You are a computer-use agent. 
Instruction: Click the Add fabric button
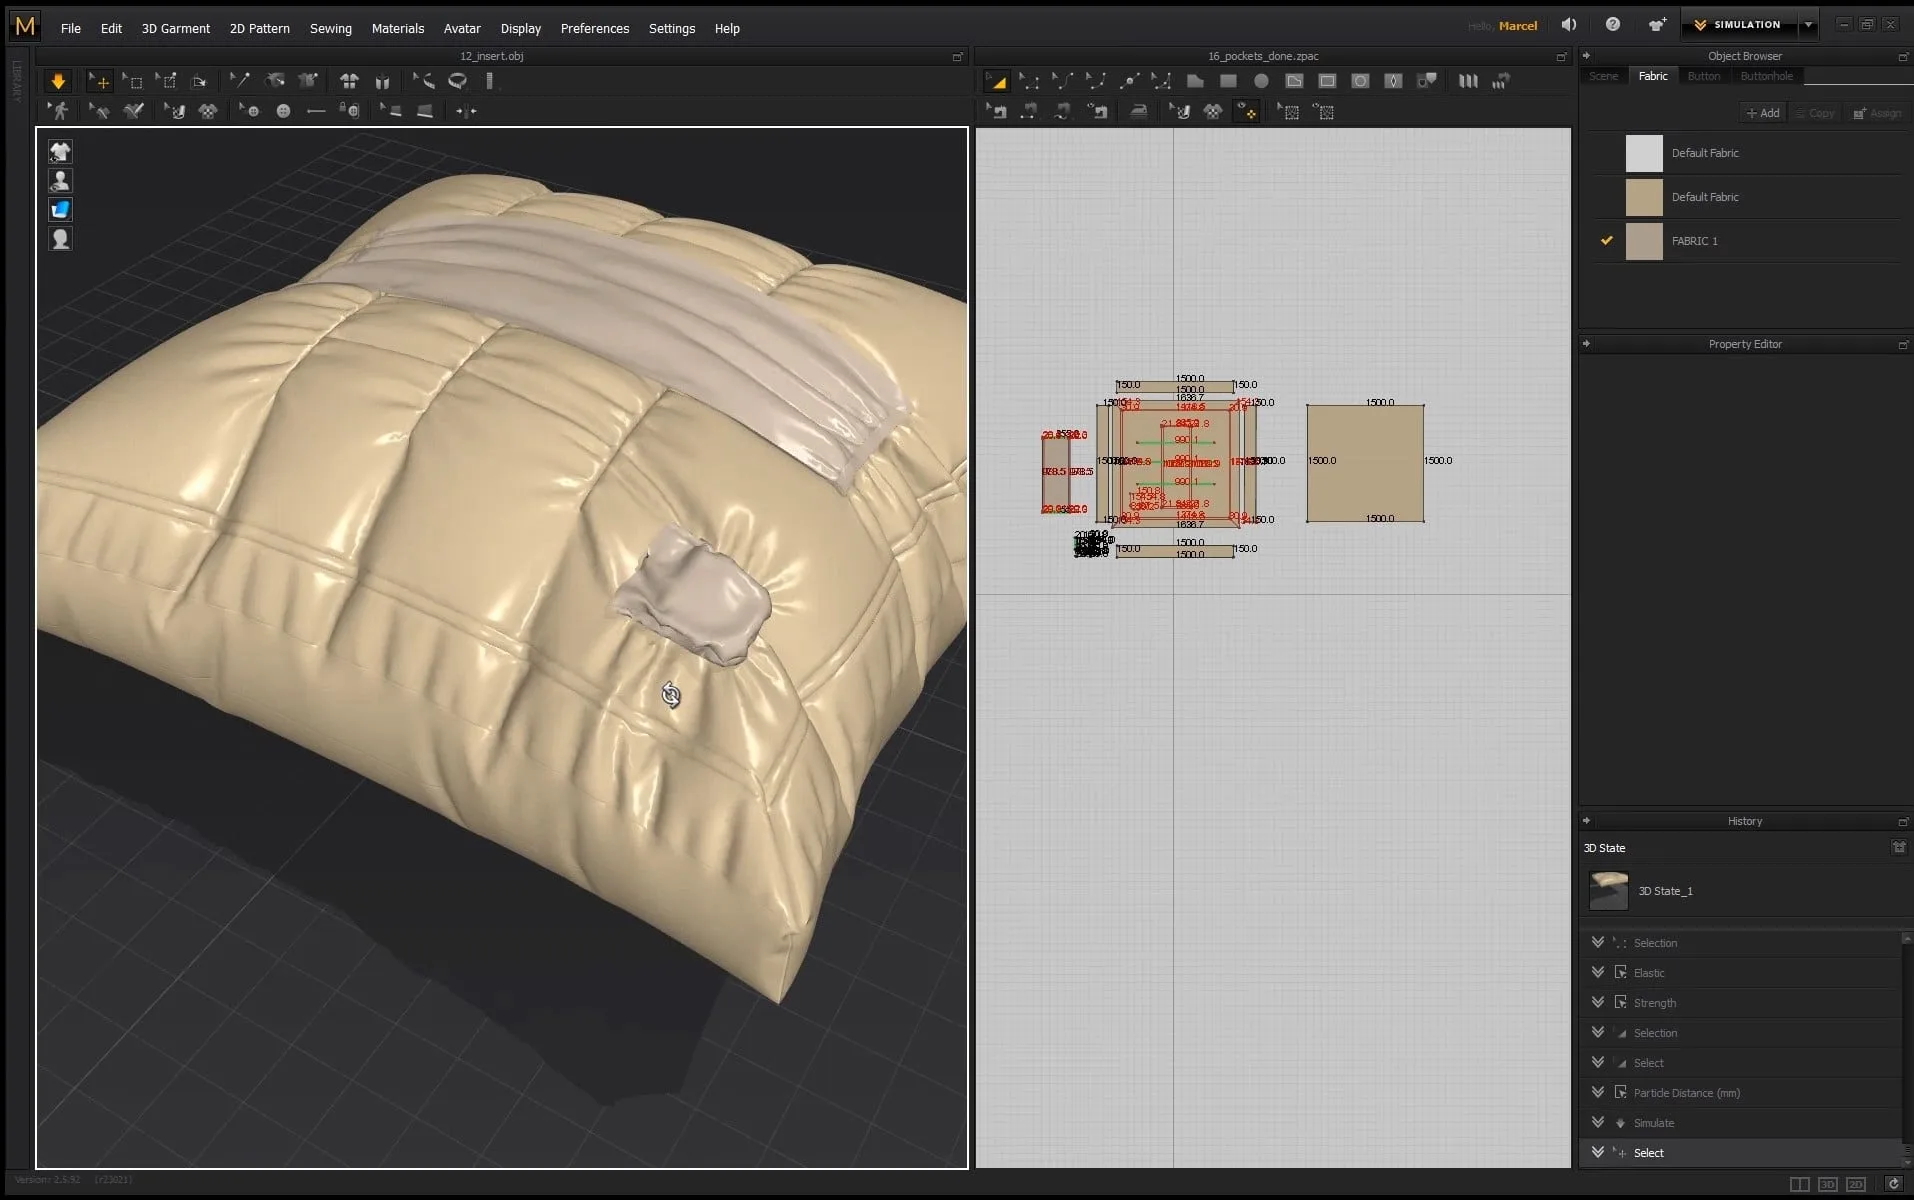click(x=1762, y=113)
